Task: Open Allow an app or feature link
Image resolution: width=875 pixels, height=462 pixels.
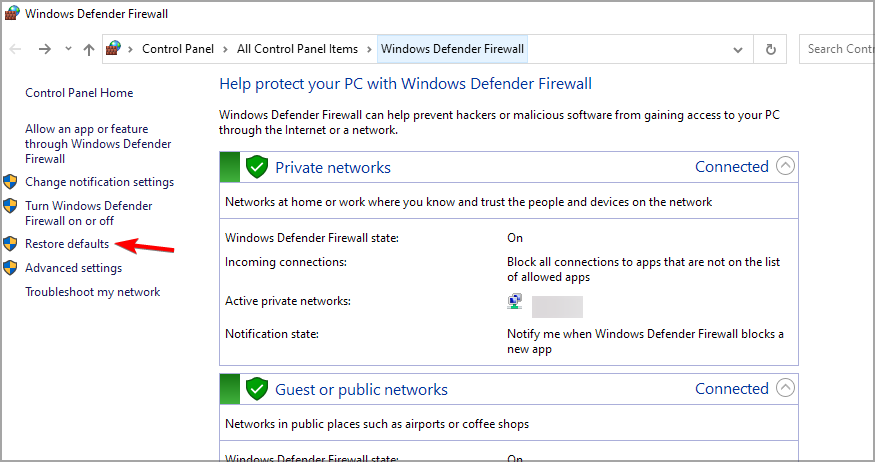Action: [x=98, y=144]
